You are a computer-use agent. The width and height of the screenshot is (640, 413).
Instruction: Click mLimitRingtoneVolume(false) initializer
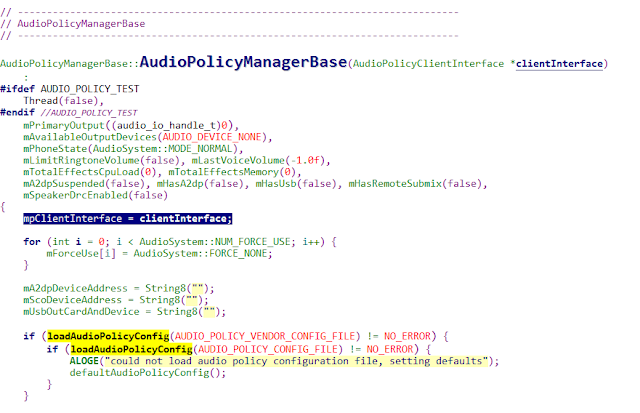point(104,160)
